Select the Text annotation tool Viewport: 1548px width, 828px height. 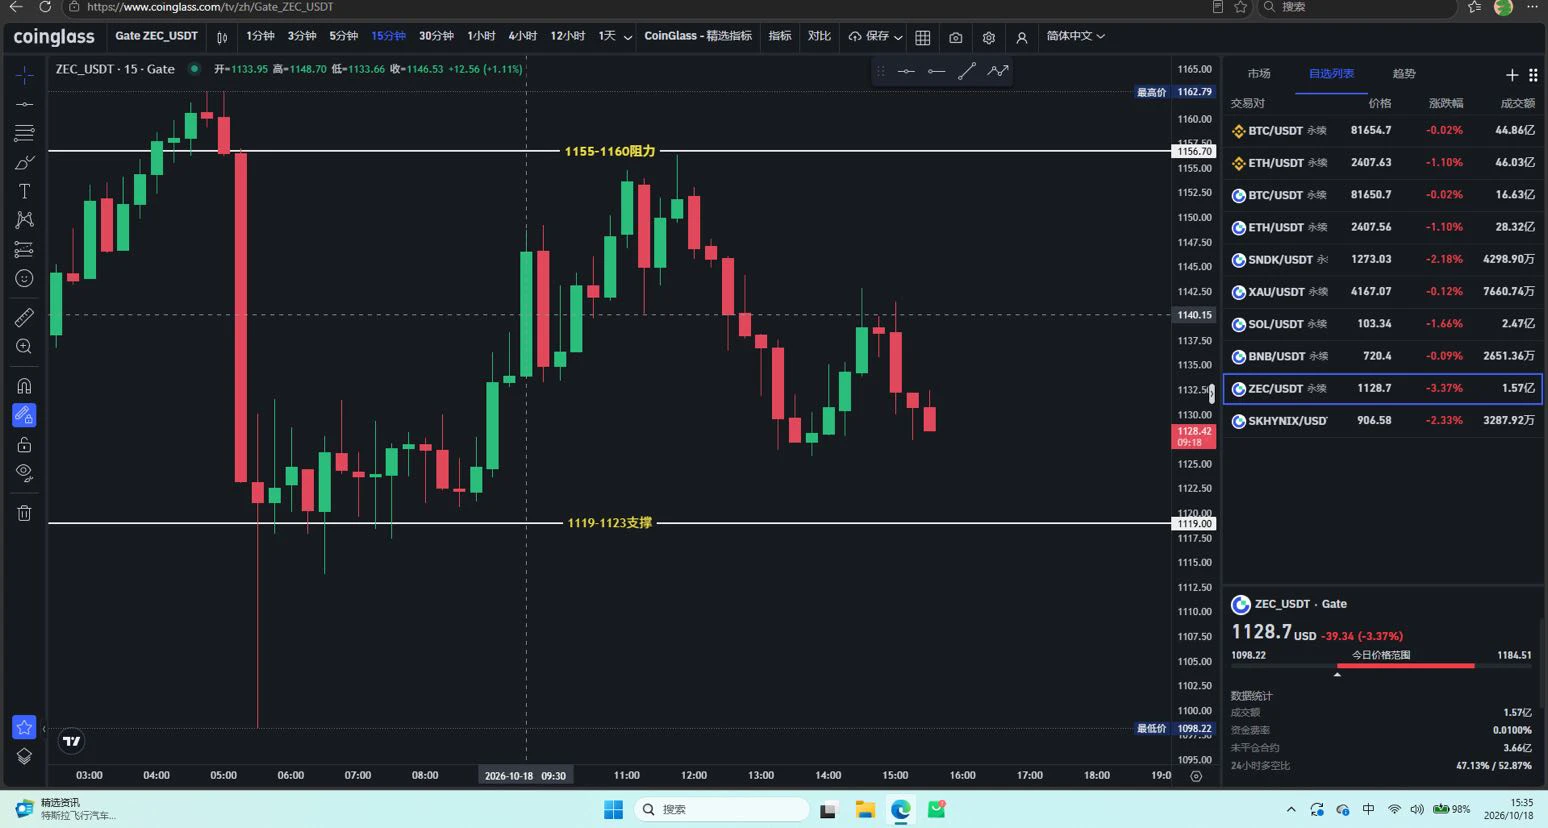pos(24,191)
